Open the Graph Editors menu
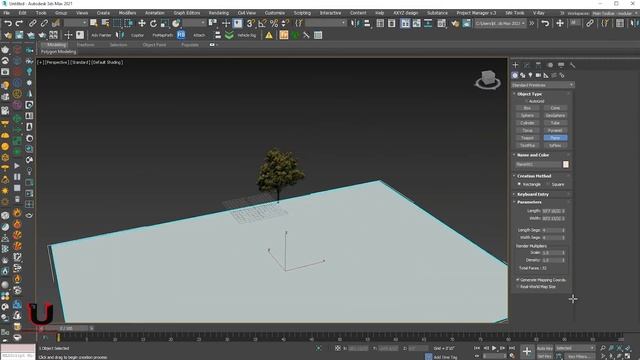The image size is (640, 360). point(187,13)
